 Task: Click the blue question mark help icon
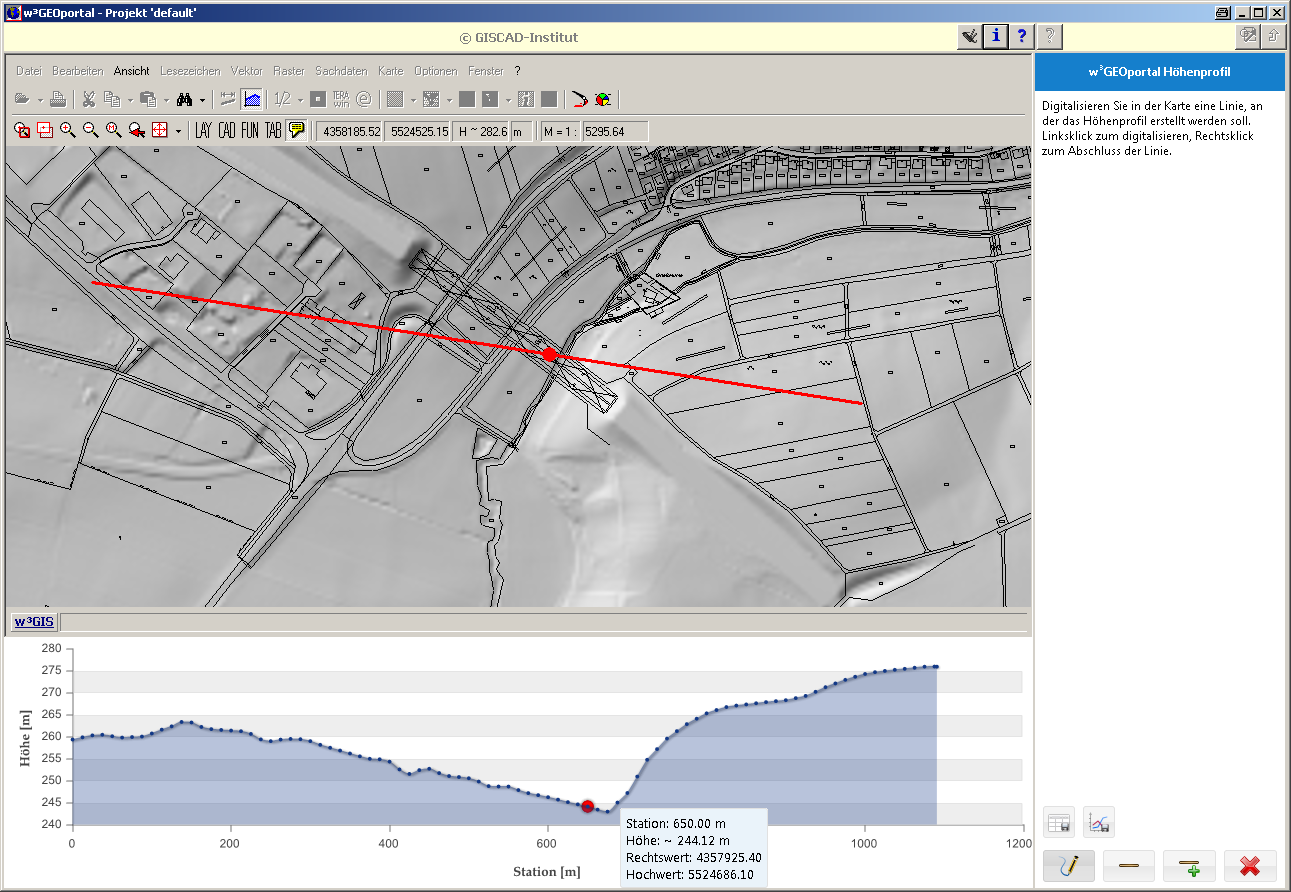tap(1021, 37)
